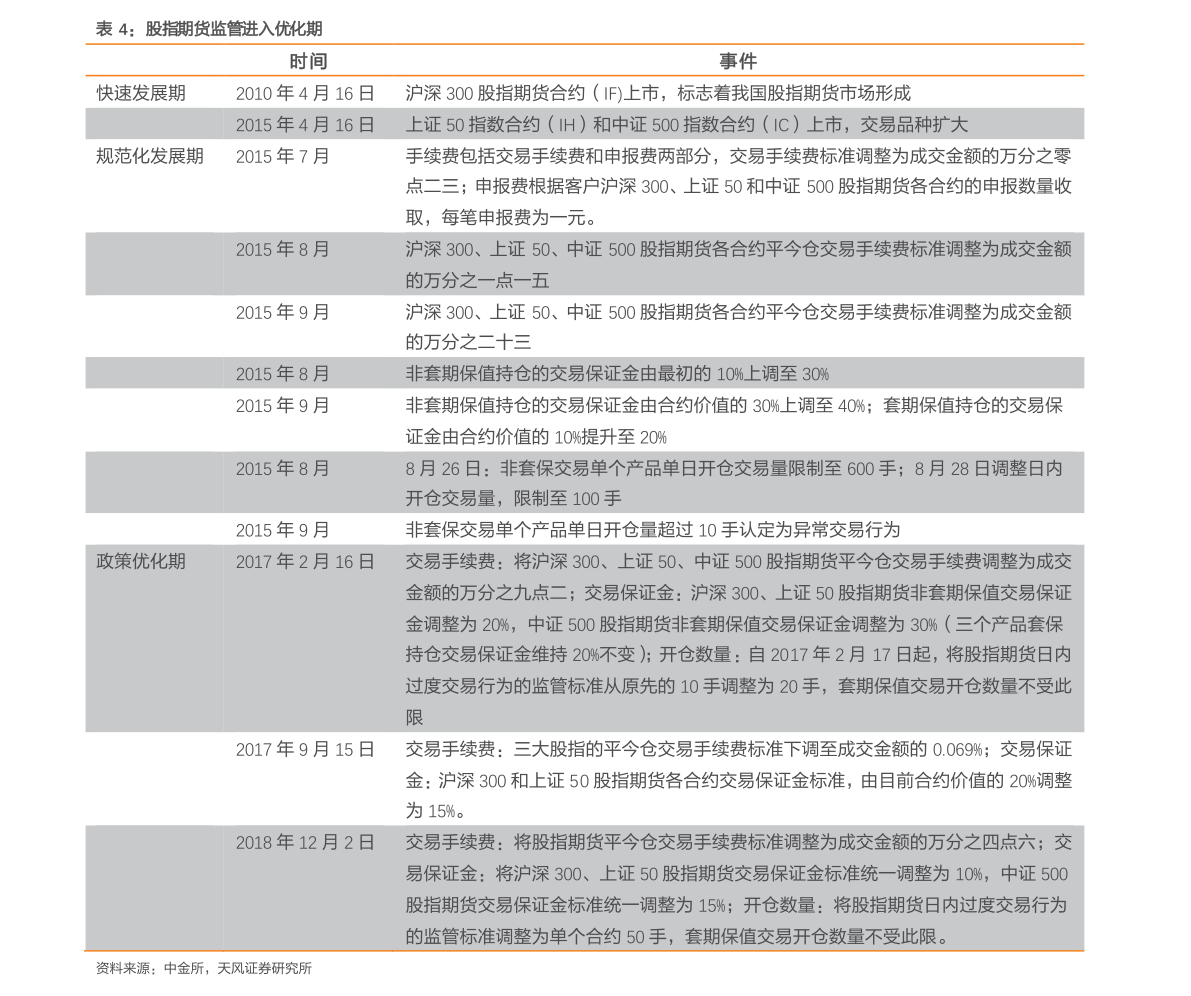Select the event starting "手续费包括交易手续费和申报费两部分"
1191x996 pixels.
pyautogui.click(x=738, y=187)
